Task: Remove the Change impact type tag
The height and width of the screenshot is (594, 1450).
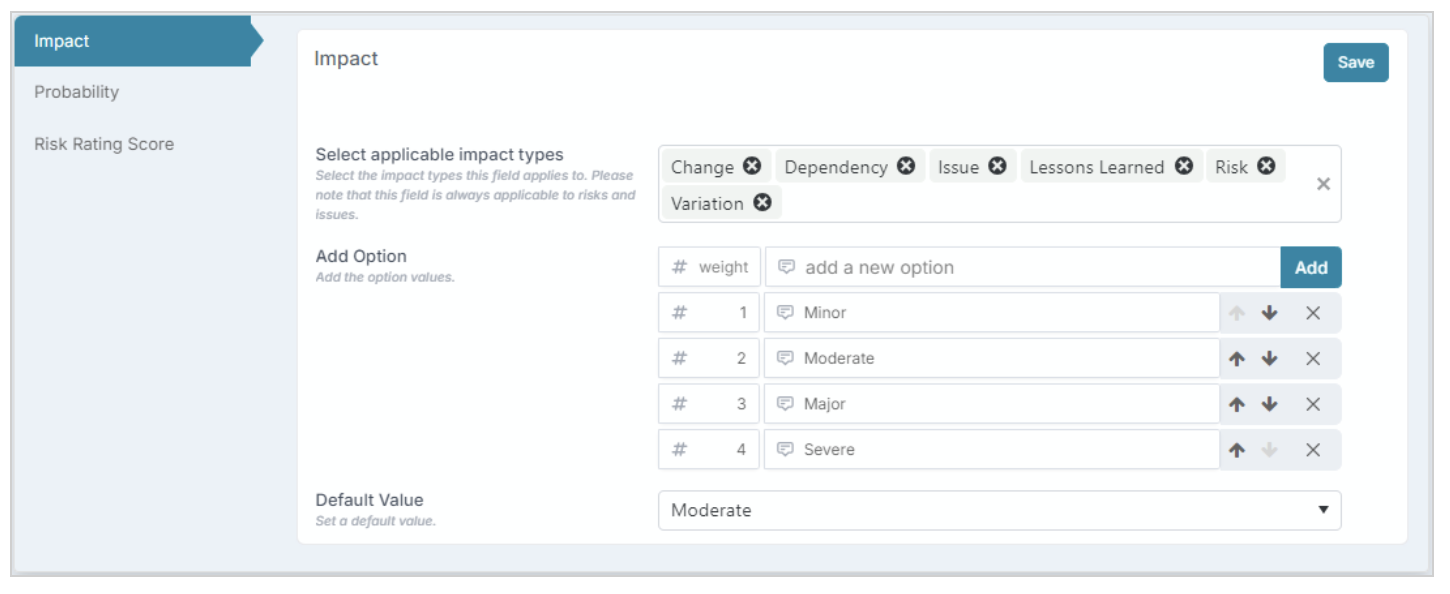Action: (752, 167)
